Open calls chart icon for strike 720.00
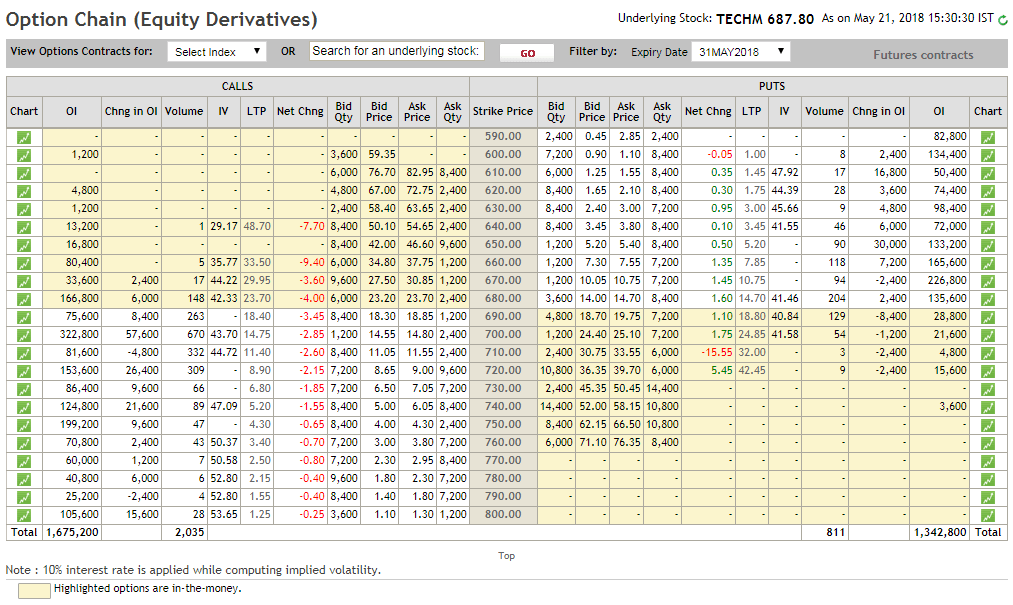The width and height of the screenshot is (1013, 605). point(24,371)
